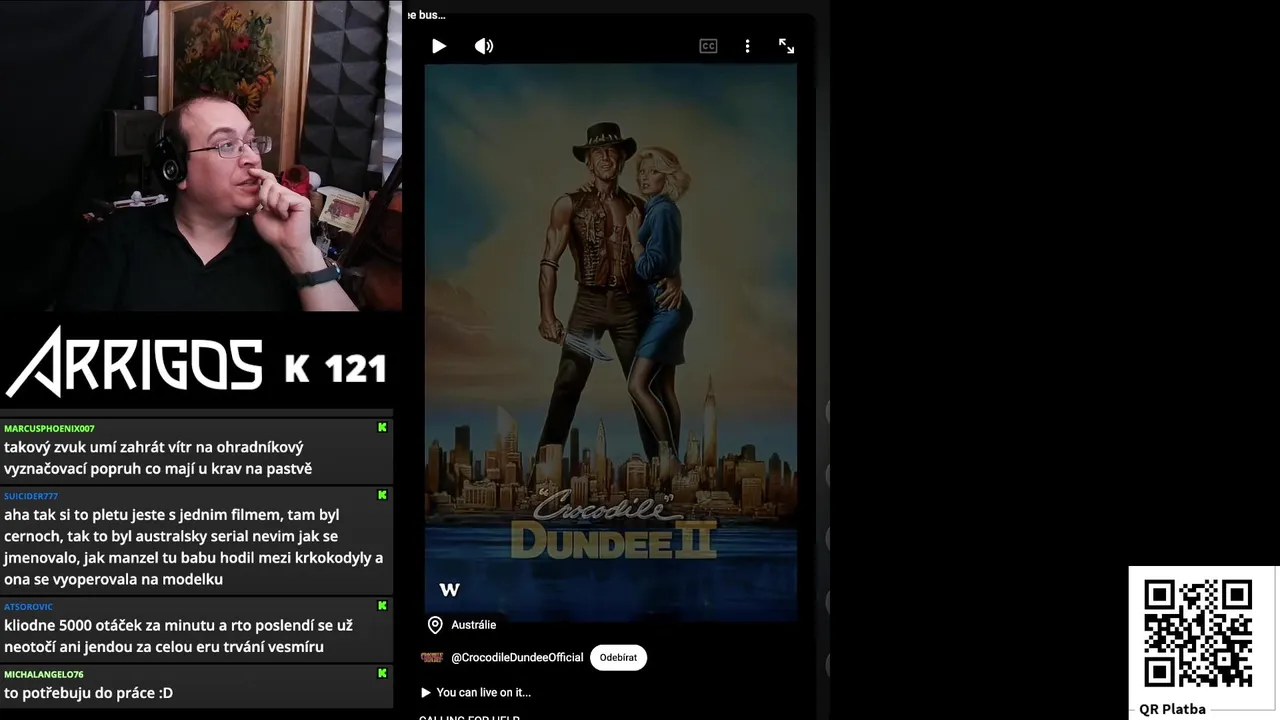The height and width of the screenshot is (720, 1280).
Task: Open the @CrocodileDundeeOfficial channel link
Action: pos(517,657)
